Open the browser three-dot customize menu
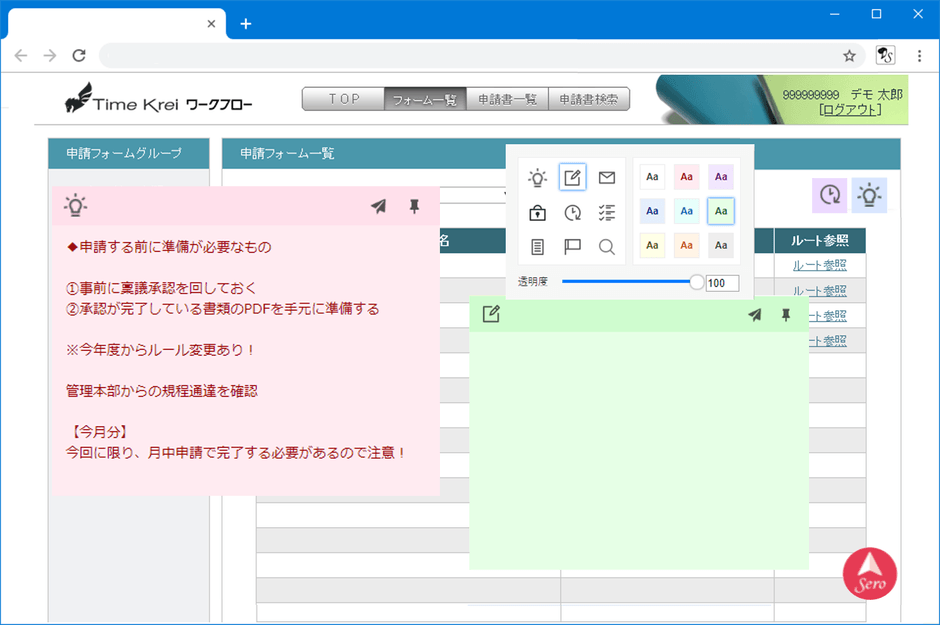Screen dimensions: 940x625 [920, 57]
